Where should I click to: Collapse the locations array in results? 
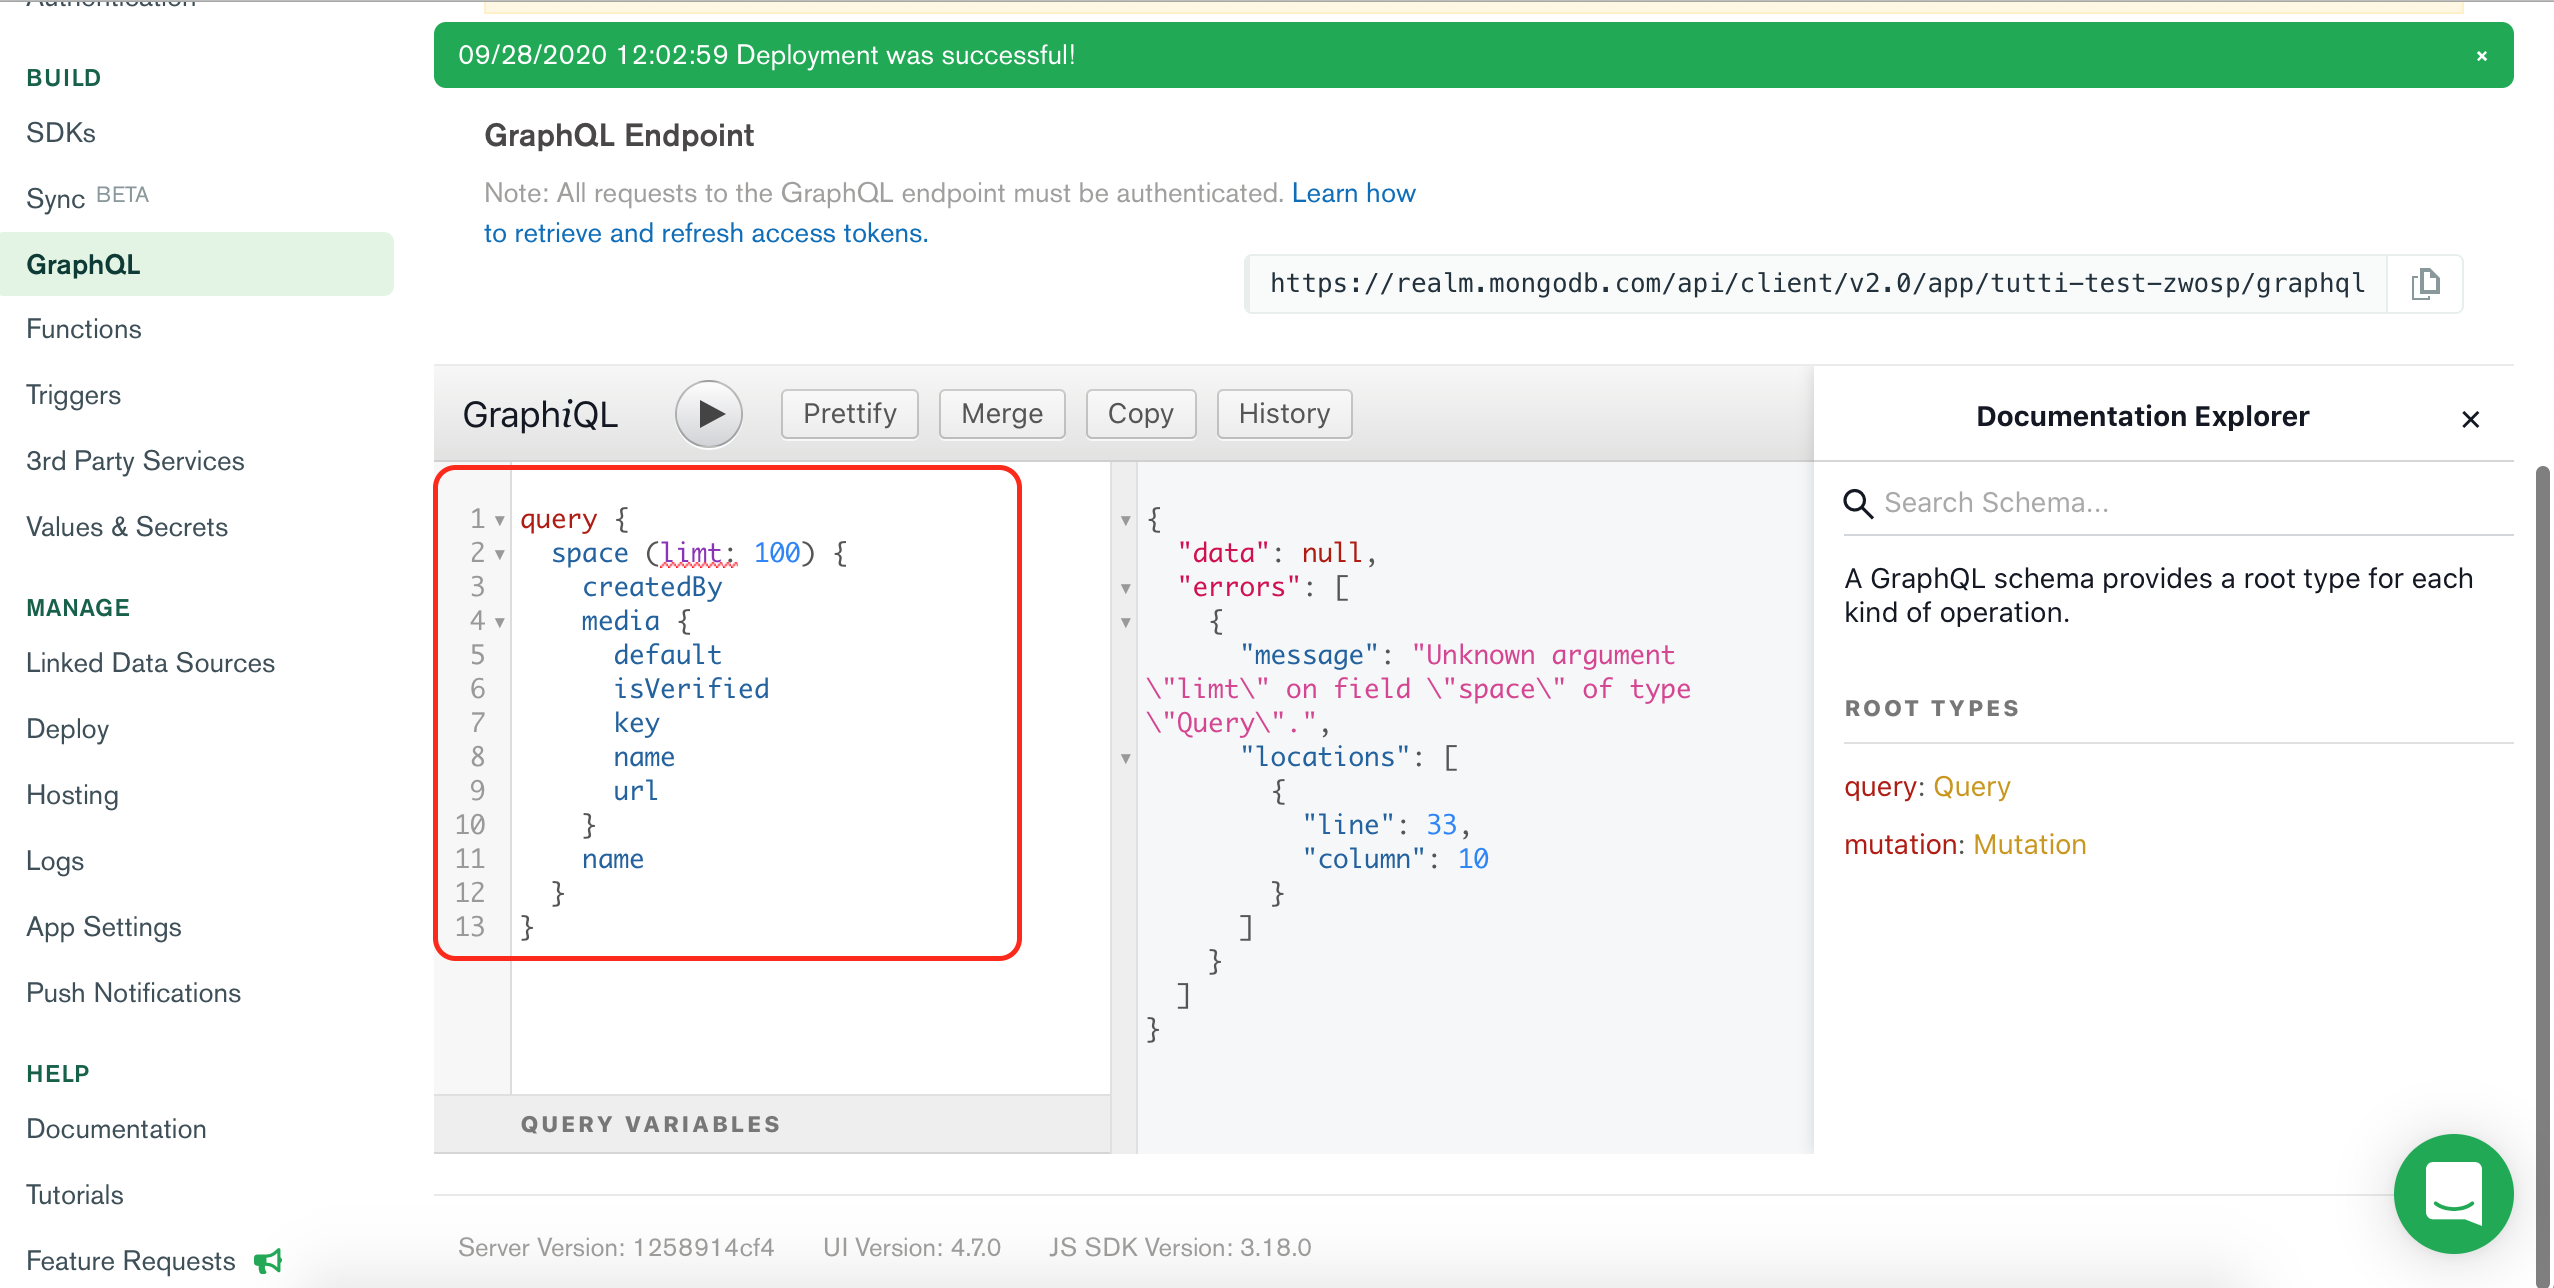coord(1125,758)
